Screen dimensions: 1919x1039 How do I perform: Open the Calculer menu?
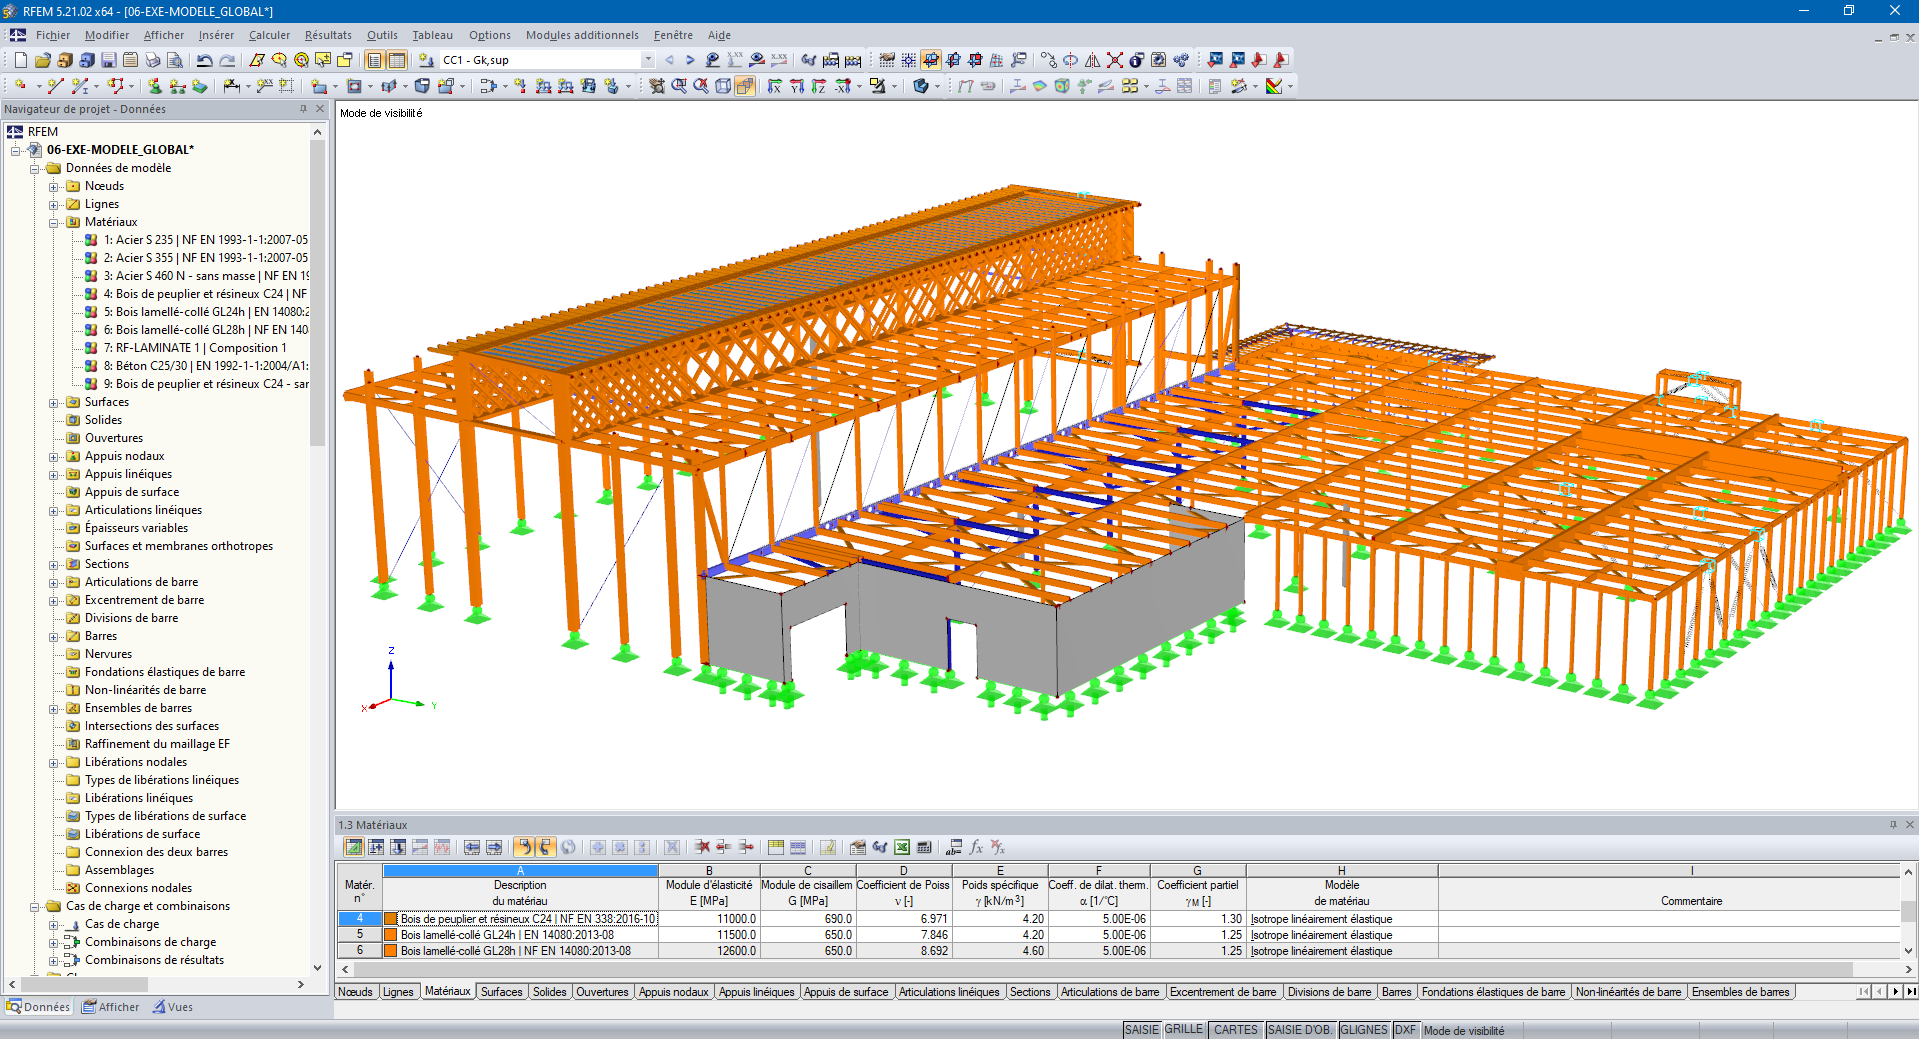tap(269, 35)
